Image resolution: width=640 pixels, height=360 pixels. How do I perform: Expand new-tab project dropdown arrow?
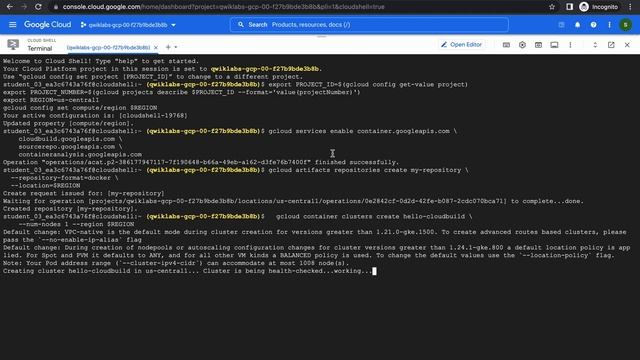click(176, 47)
